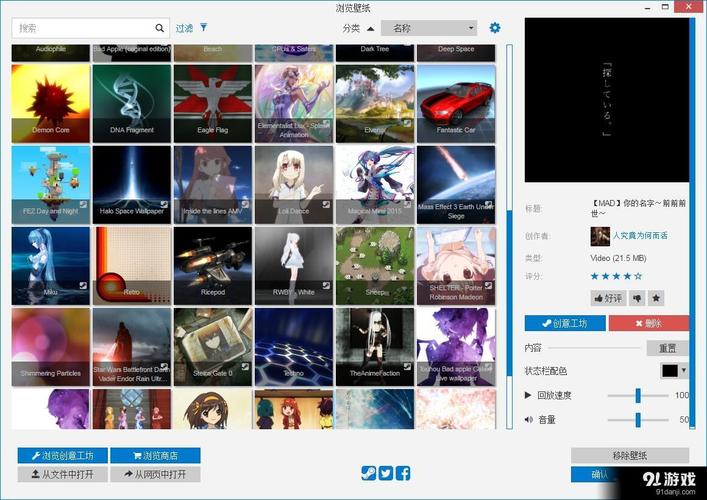Click the 好评 thumbs-up button
Screen dimensions: 707x500
pos(608,298)
